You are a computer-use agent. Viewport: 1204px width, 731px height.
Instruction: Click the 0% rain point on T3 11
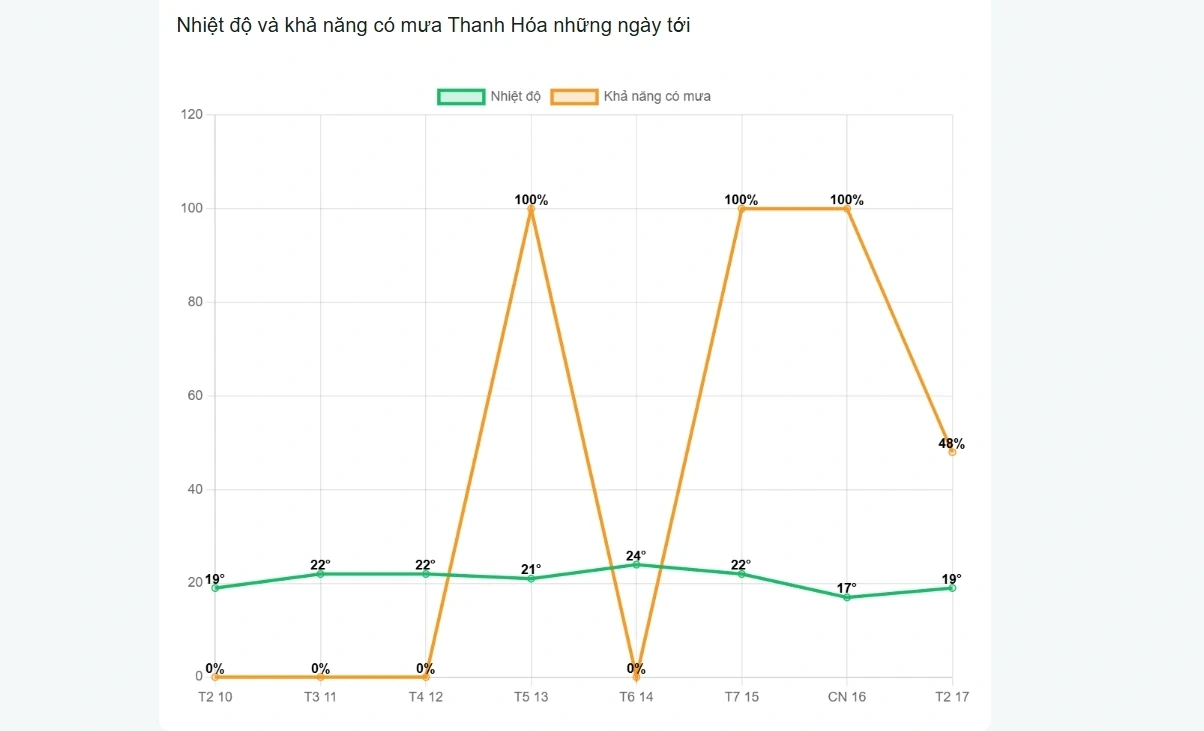point(320,677)
